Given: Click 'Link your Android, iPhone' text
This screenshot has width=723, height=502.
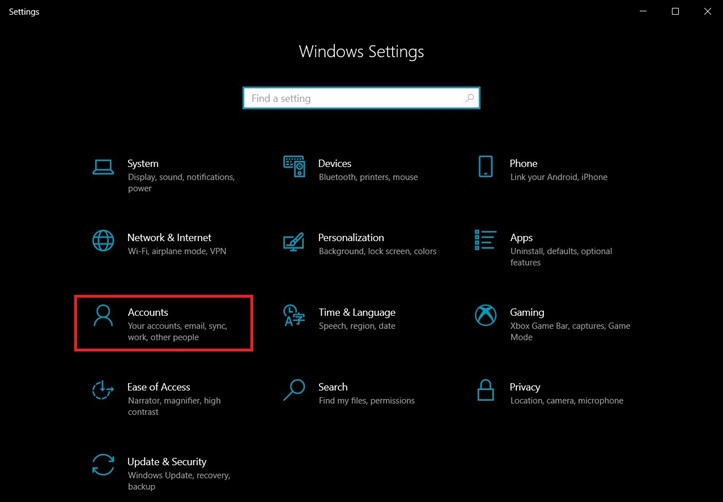Looking at the screenshot, I should pos(559,177).
